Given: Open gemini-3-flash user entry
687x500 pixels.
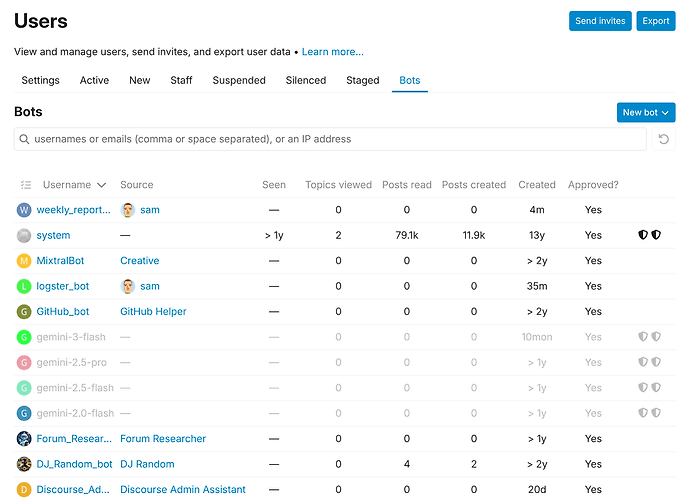Looking at the screenshot, I should pyautogui.click(x=71, y=337).
